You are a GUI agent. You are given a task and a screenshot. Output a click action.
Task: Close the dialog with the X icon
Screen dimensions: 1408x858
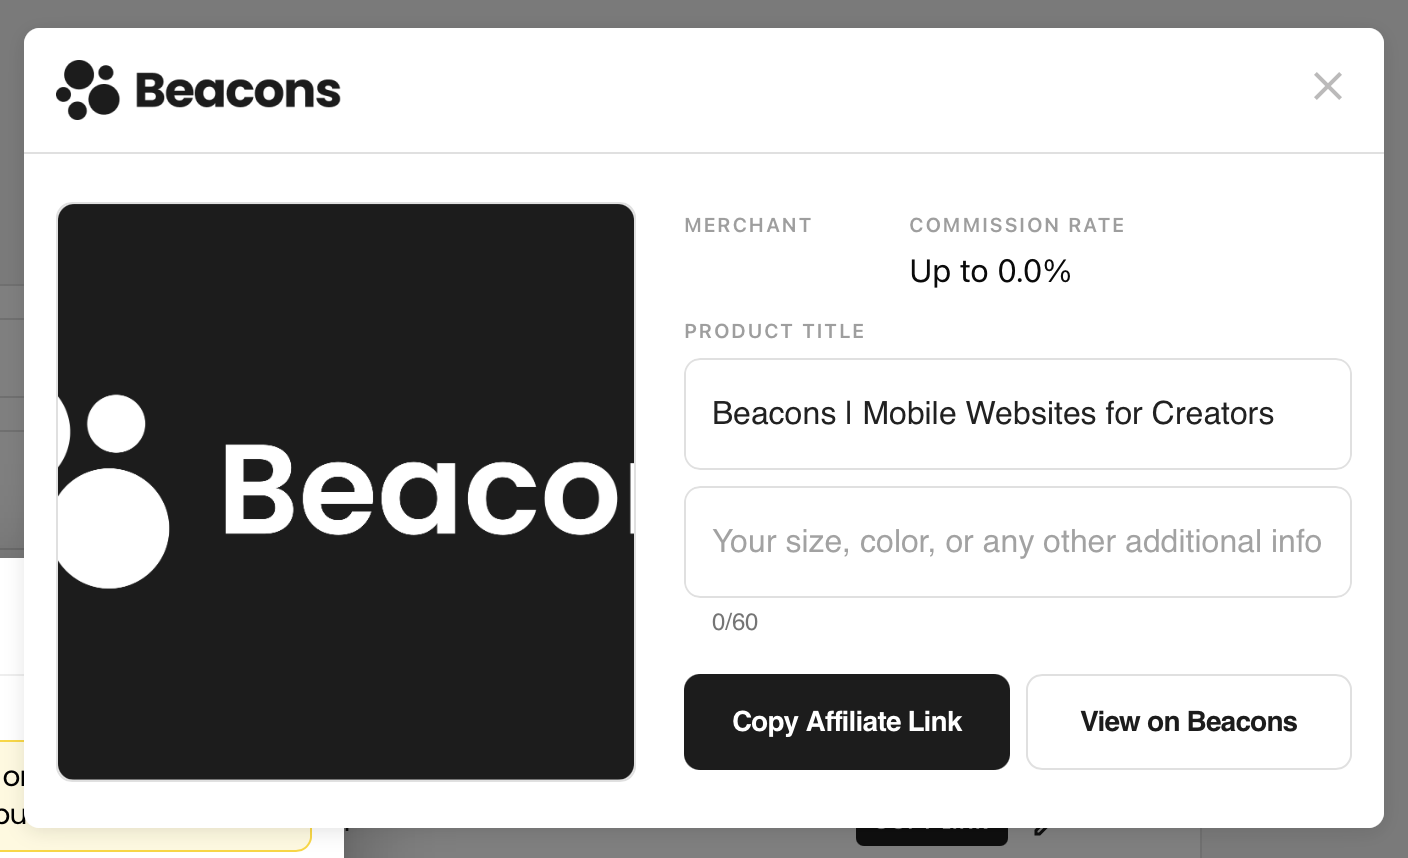pyautogui.click(x=1327, y=86)
